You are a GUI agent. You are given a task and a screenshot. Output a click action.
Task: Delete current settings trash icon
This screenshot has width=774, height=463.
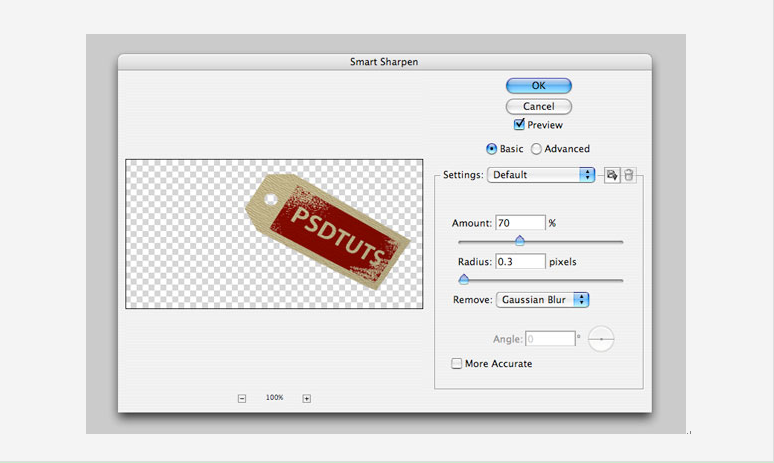click(628, 175)
